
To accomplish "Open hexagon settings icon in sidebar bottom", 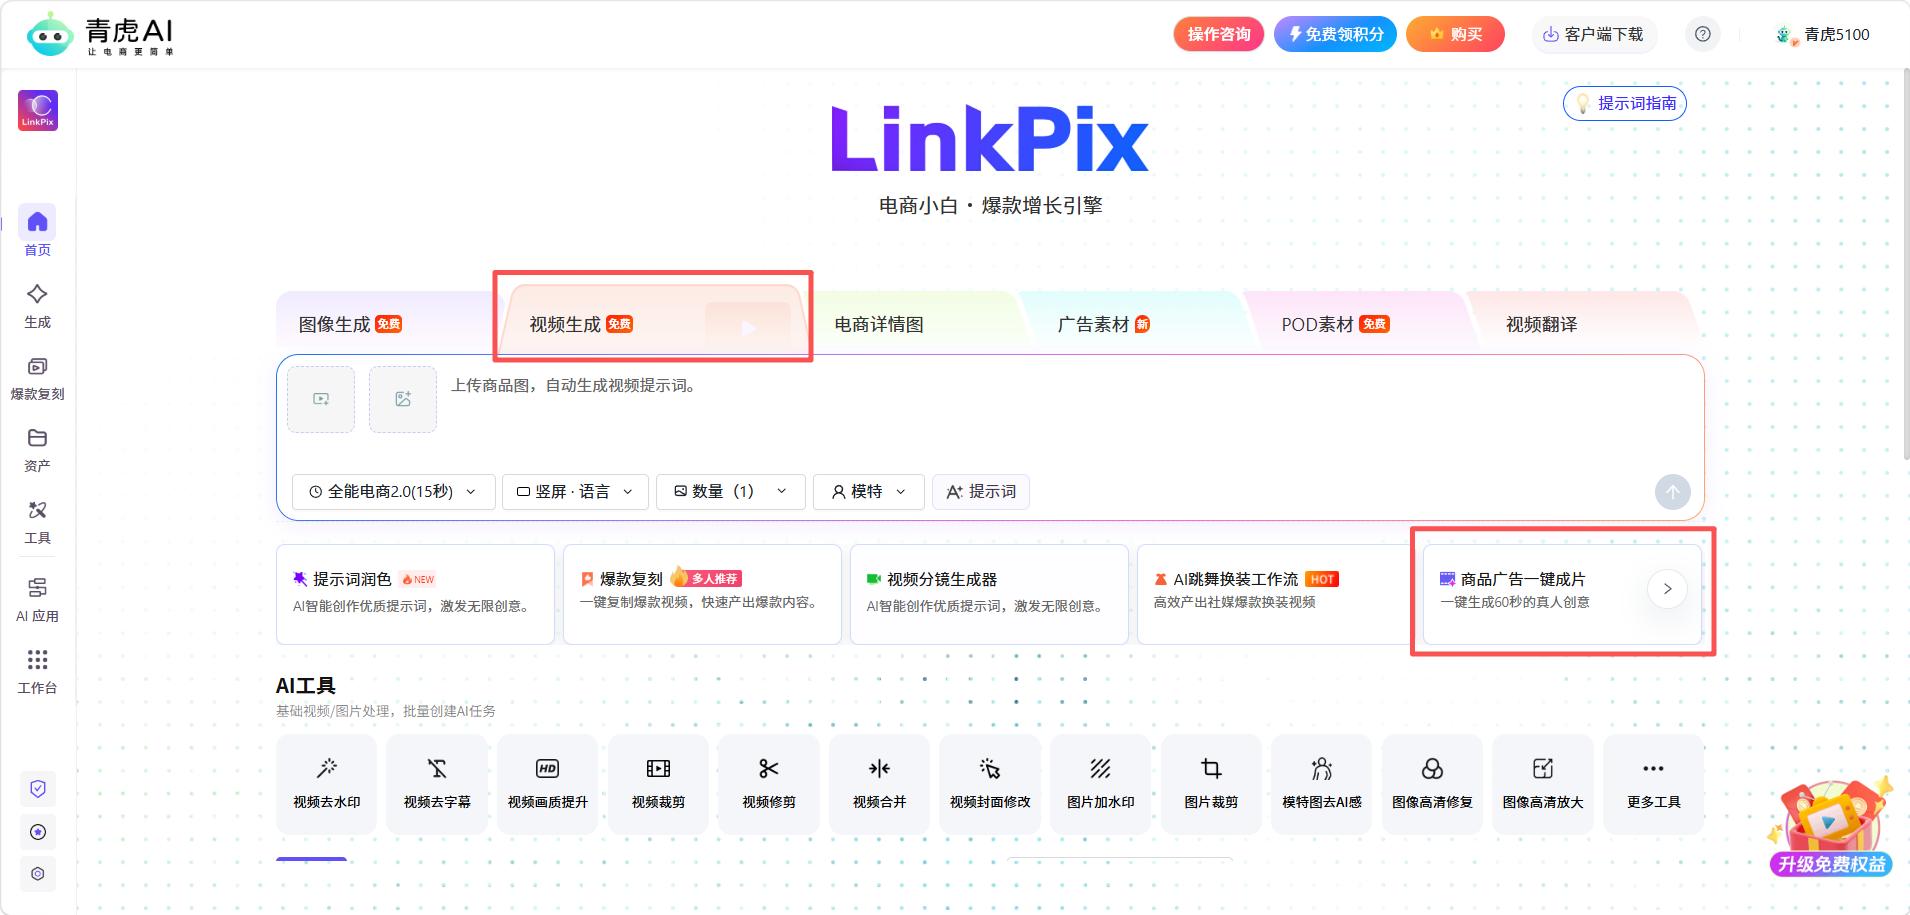I will click(x=38, y=874).
